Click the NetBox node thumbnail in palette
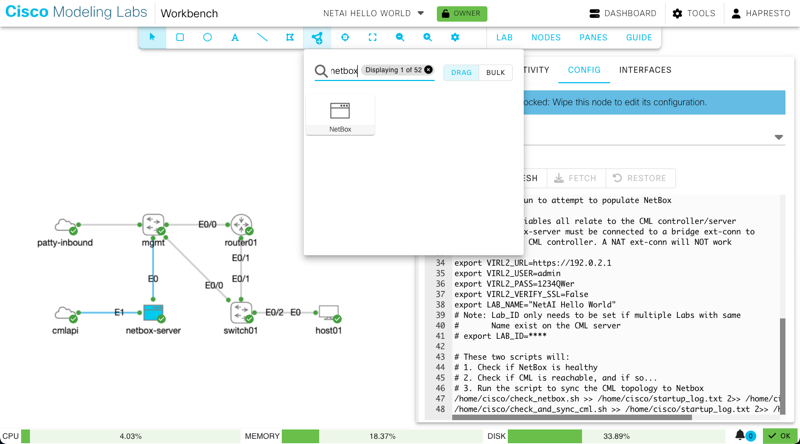The height and width of the screenshot is (444, 800). click(x=340, y=113)
